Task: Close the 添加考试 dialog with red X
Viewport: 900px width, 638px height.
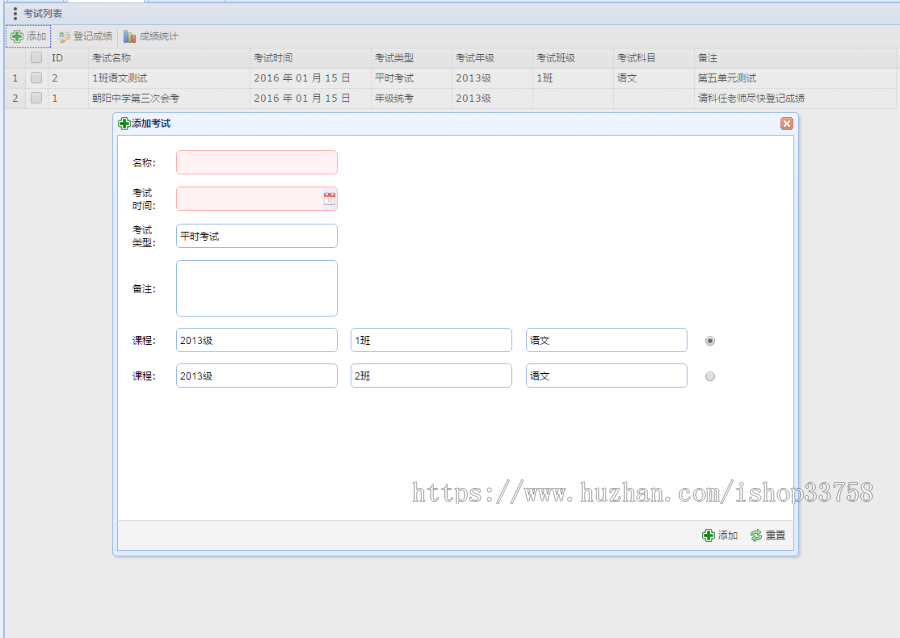Action: [x=787, y=123]
